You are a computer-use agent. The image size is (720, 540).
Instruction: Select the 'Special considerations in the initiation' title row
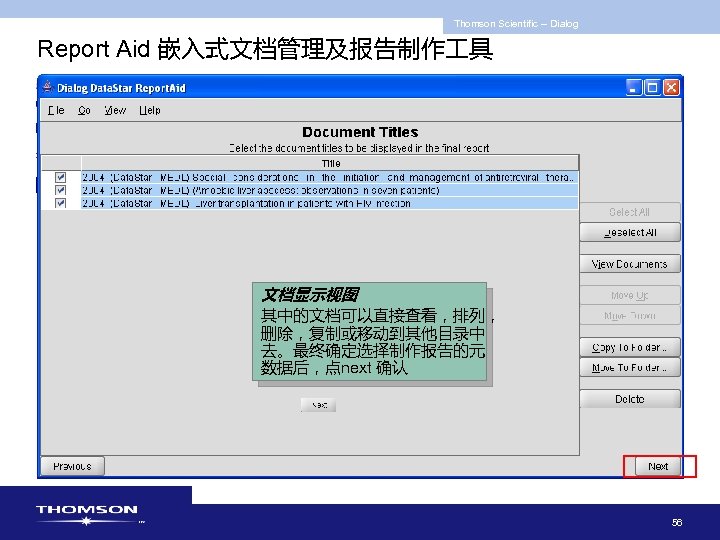tap(329, 177)
